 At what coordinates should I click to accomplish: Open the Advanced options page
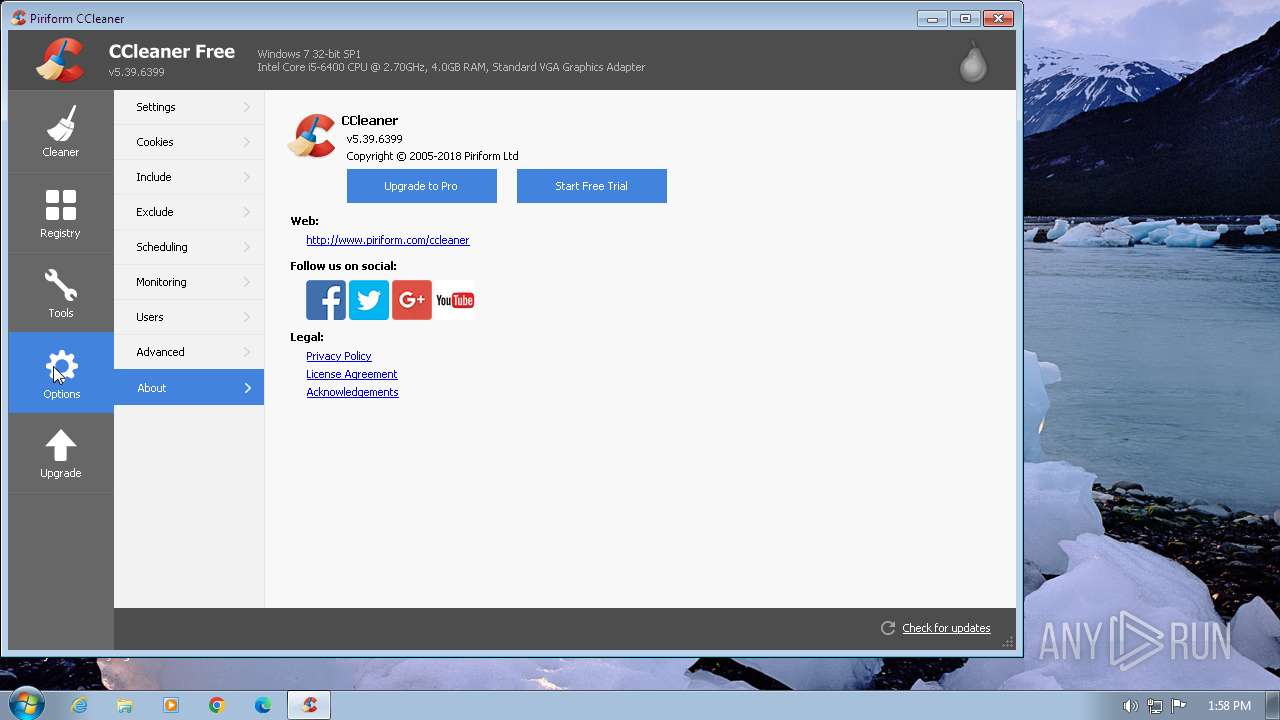coord(189,352)
